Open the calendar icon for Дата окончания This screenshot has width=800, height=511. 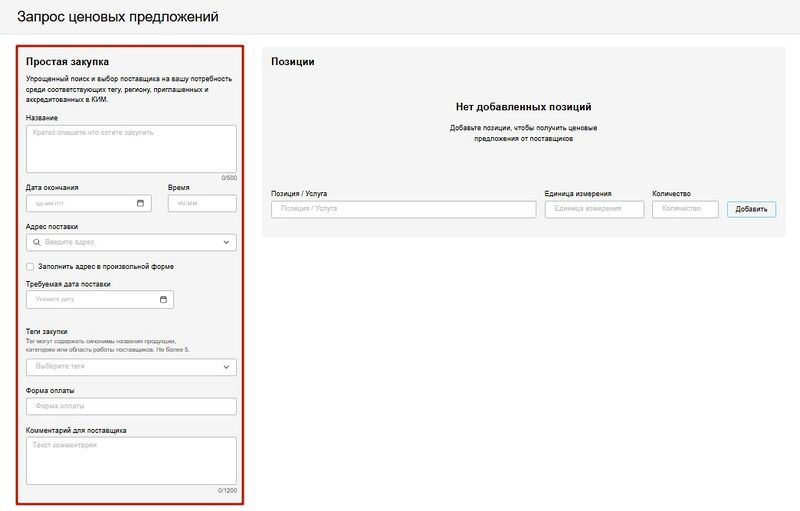pos(141,203)
